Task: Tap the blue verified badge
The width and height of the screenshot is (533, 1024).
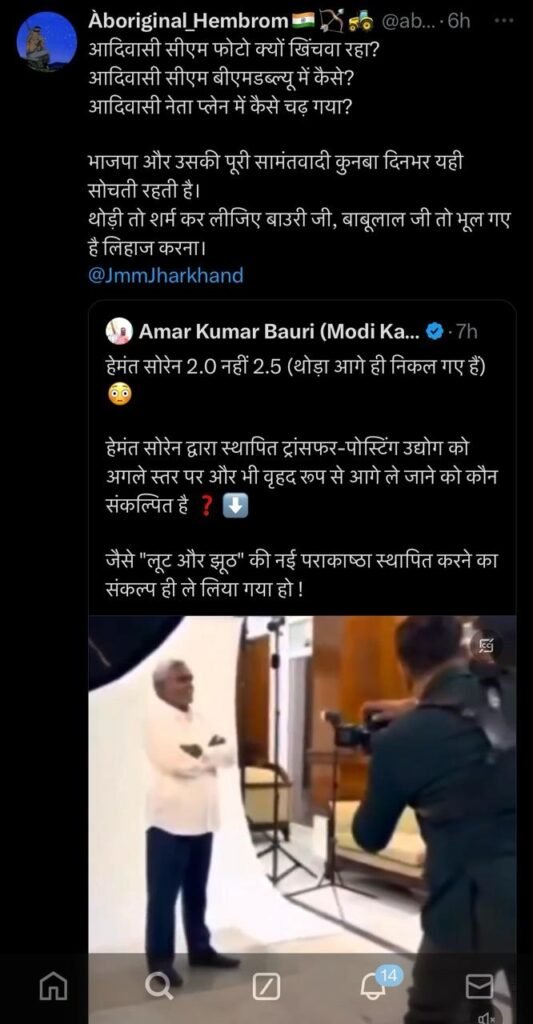Action: click(x=433, y=332)
